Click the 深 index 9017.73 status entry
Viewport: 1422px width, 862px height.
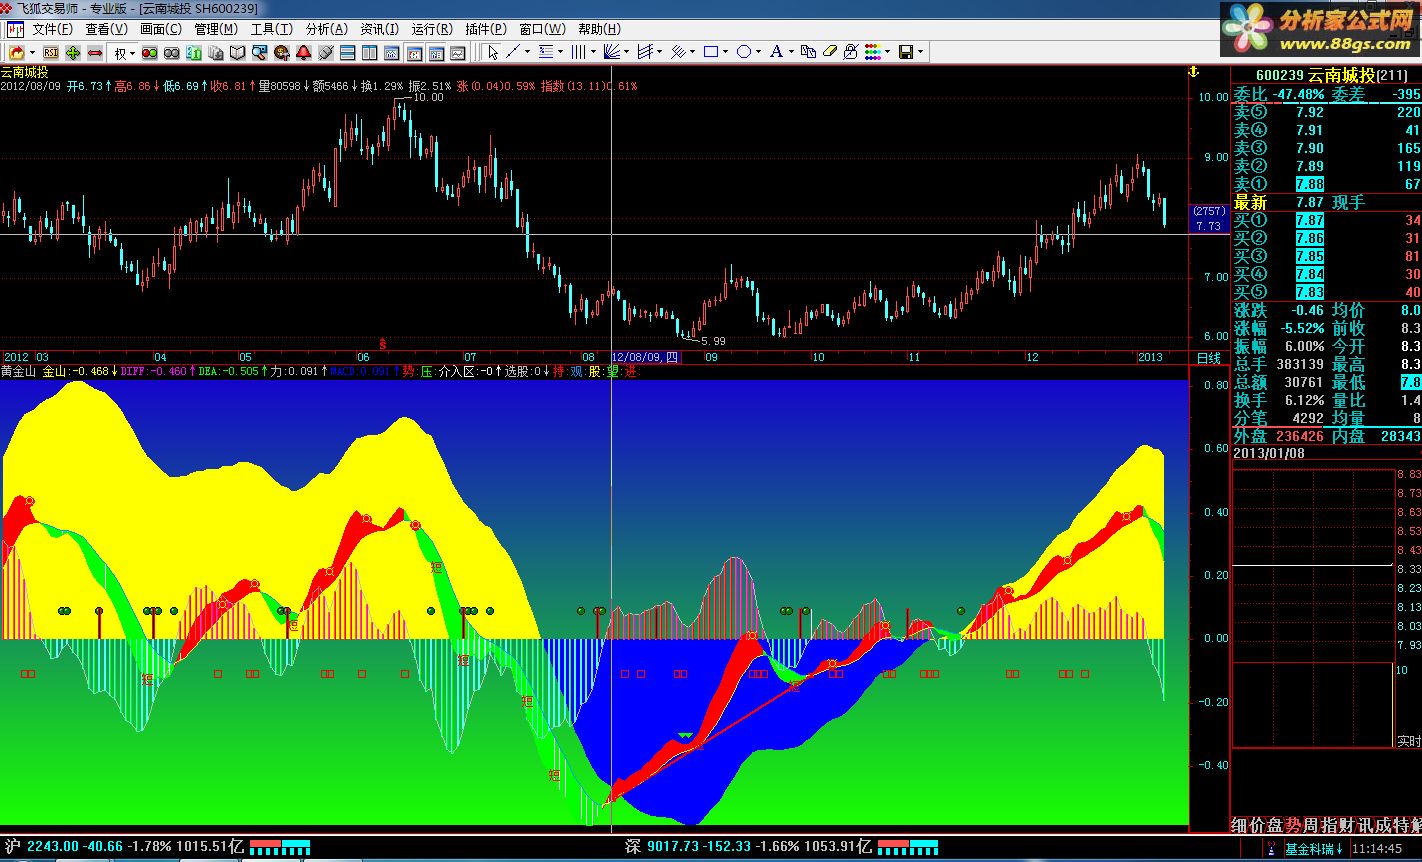[748, 847]
